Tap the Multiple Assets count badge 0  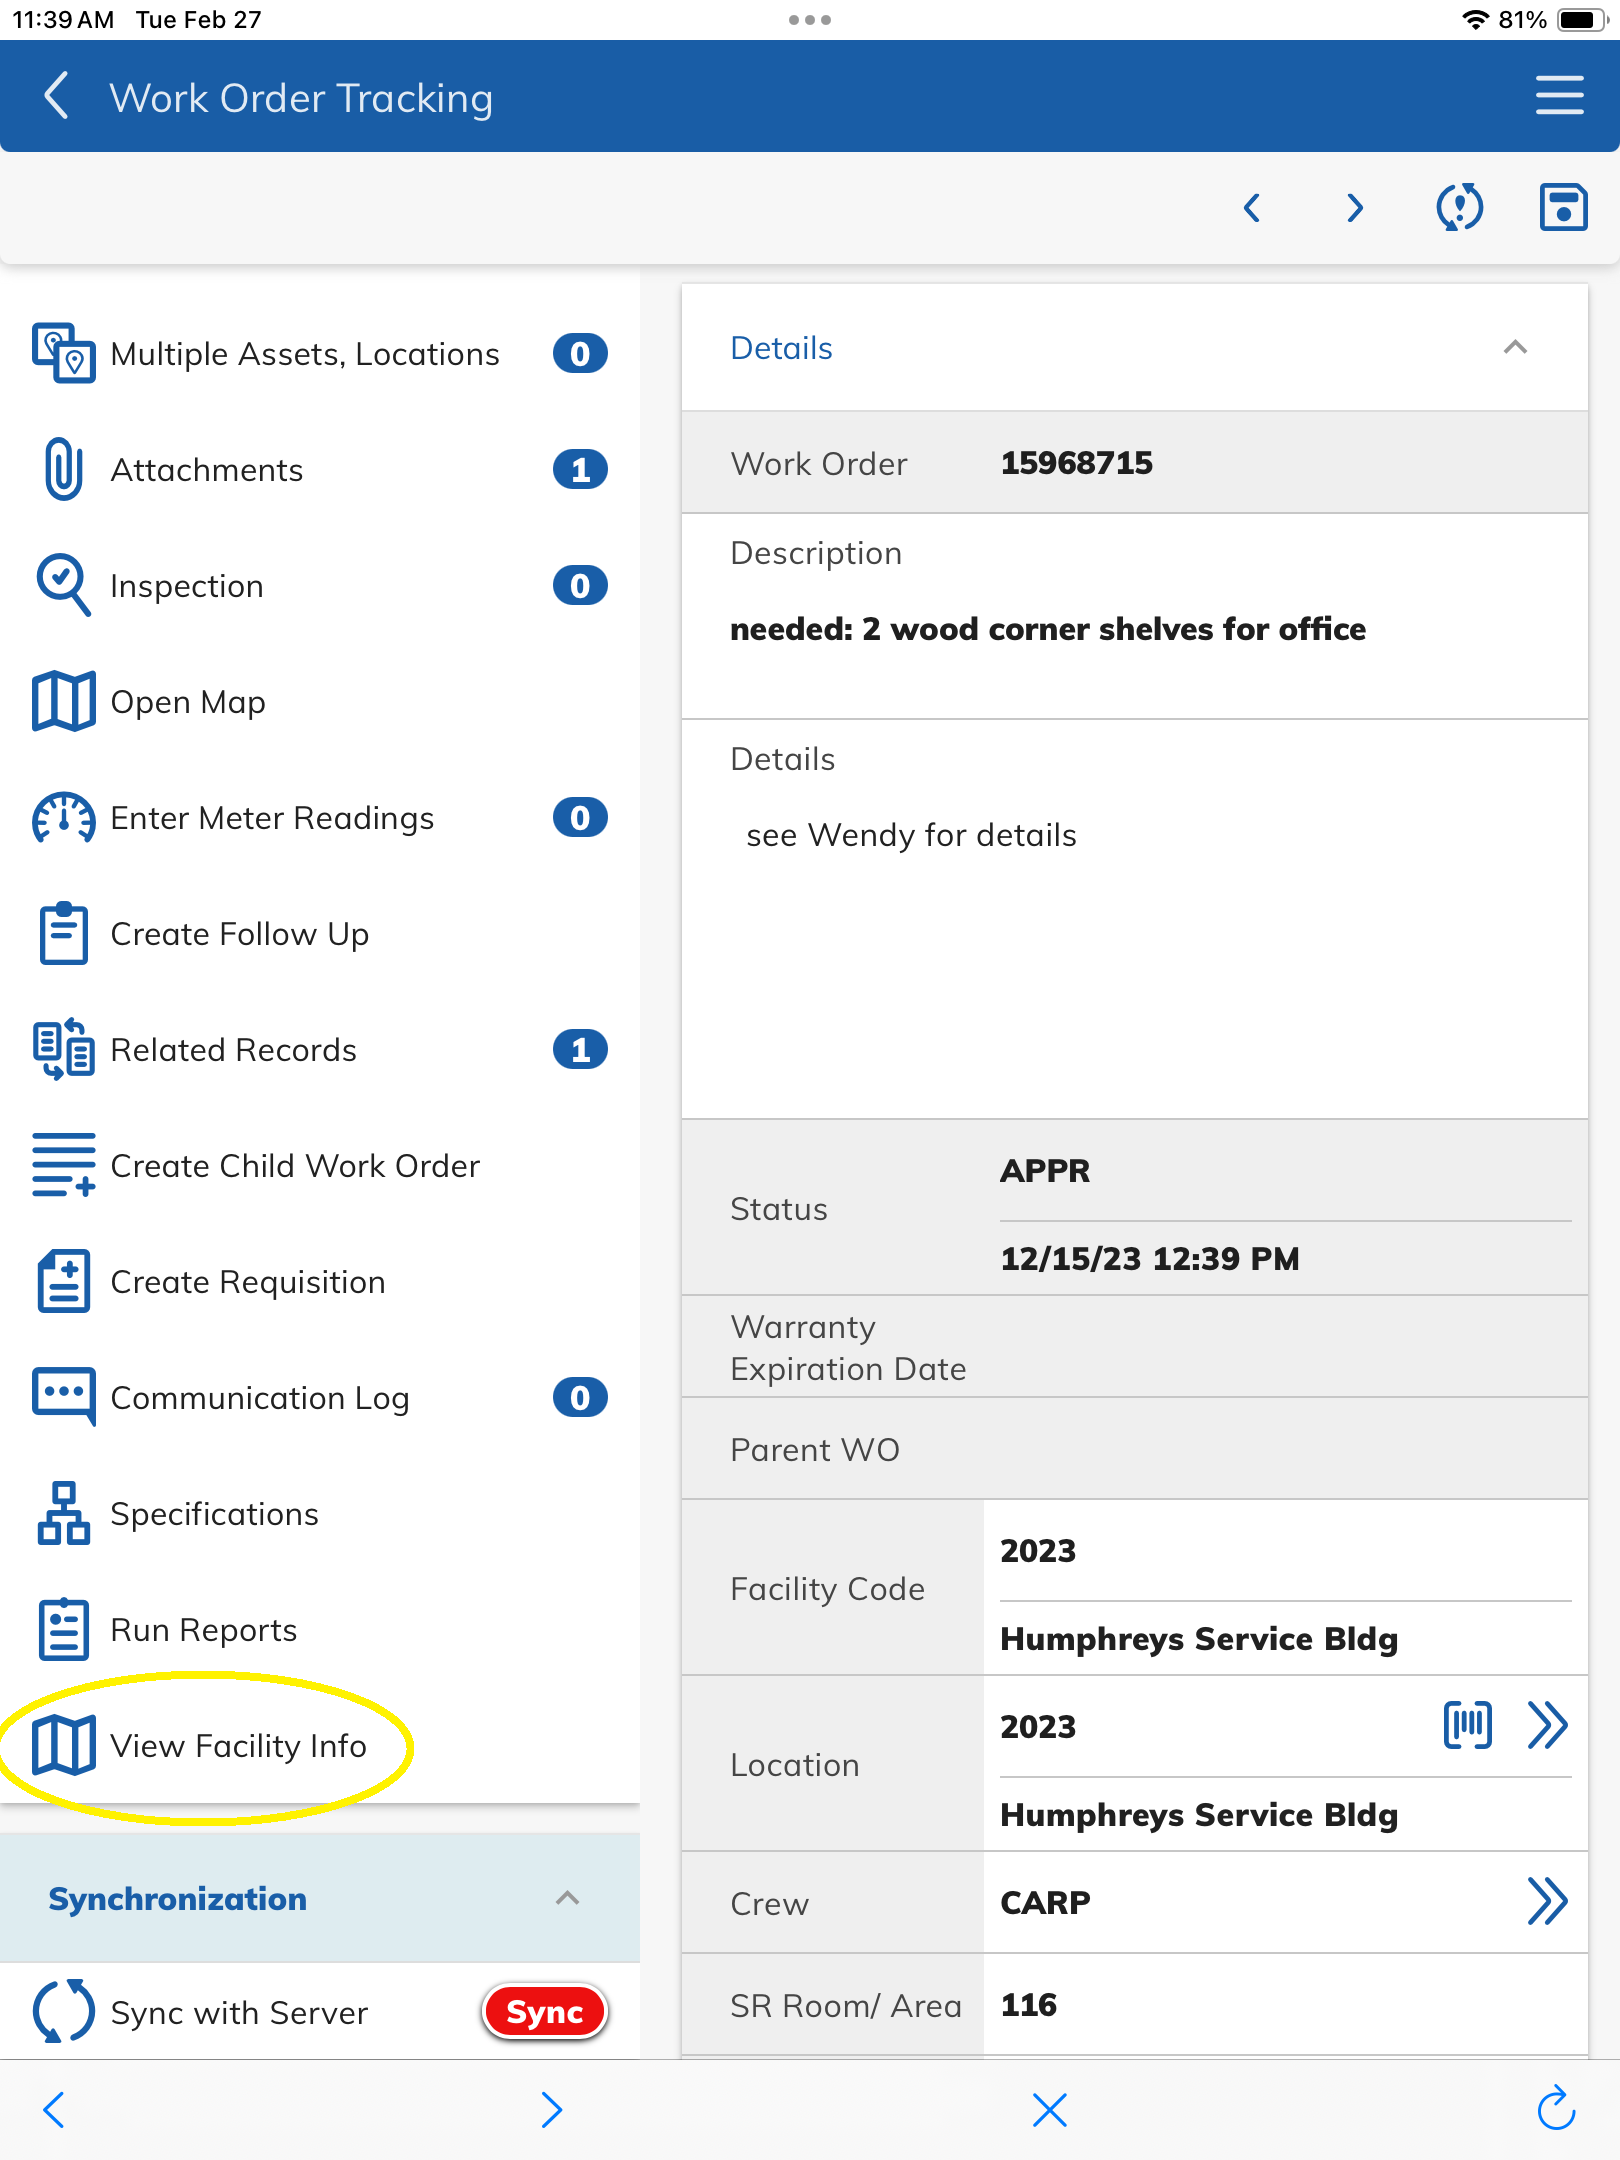click(580, 353)
